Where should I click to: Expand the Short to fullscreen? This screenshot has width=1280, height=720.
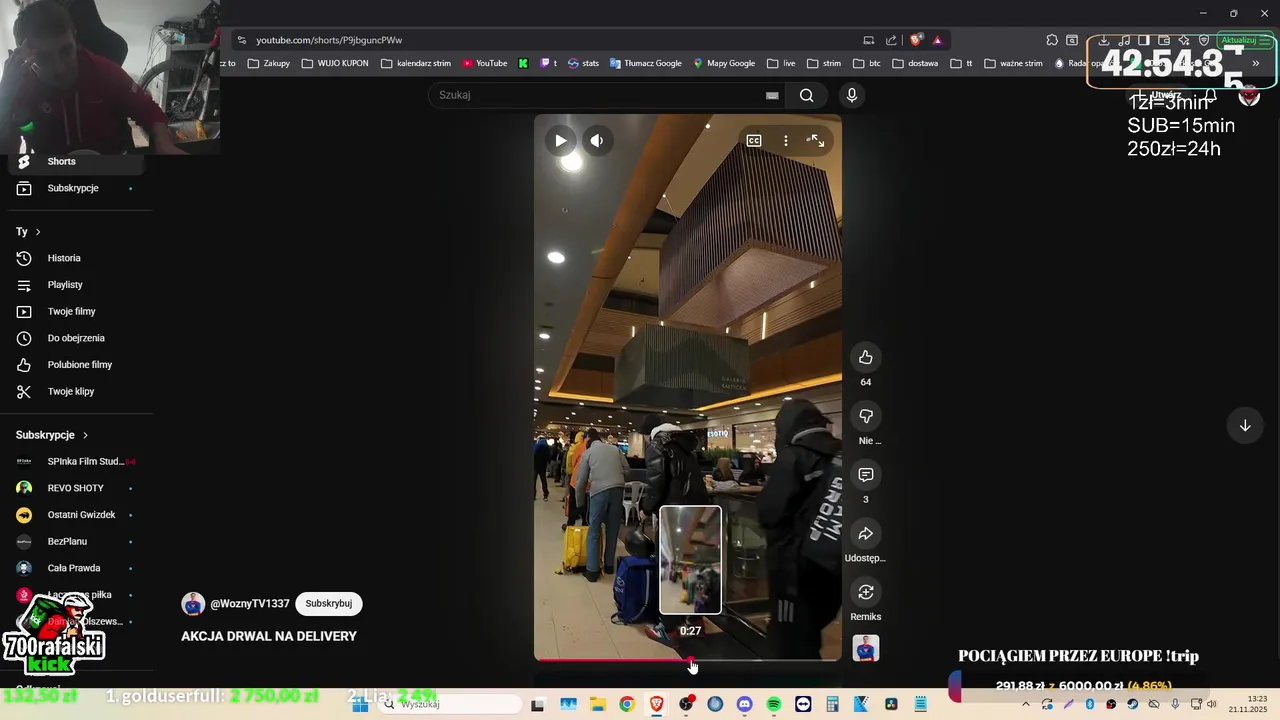click(817, 141)
